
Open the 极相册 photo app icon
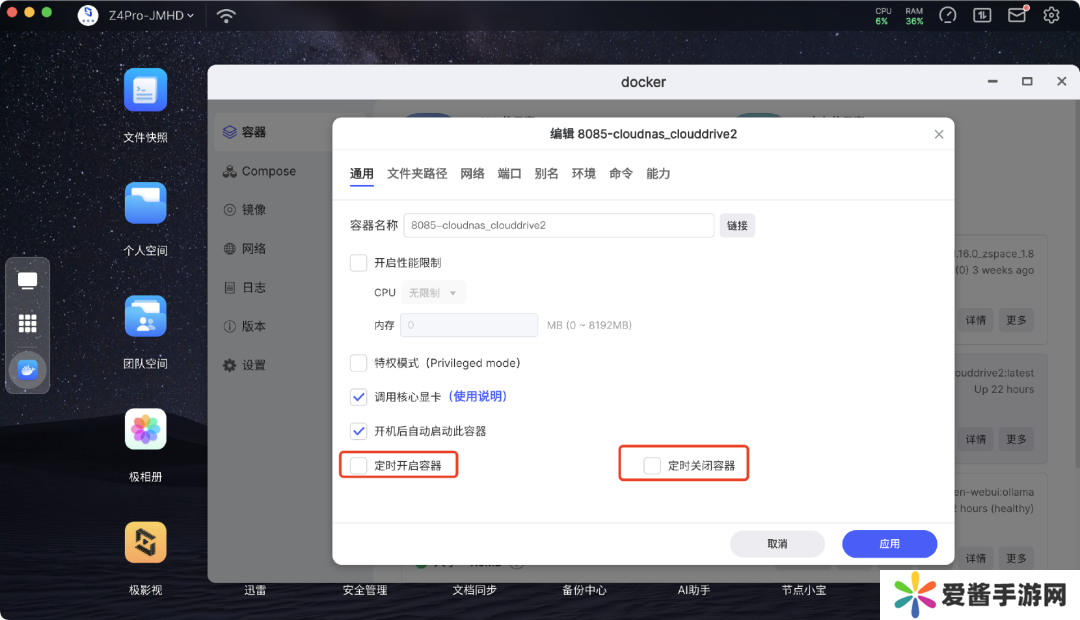point(145,430)
